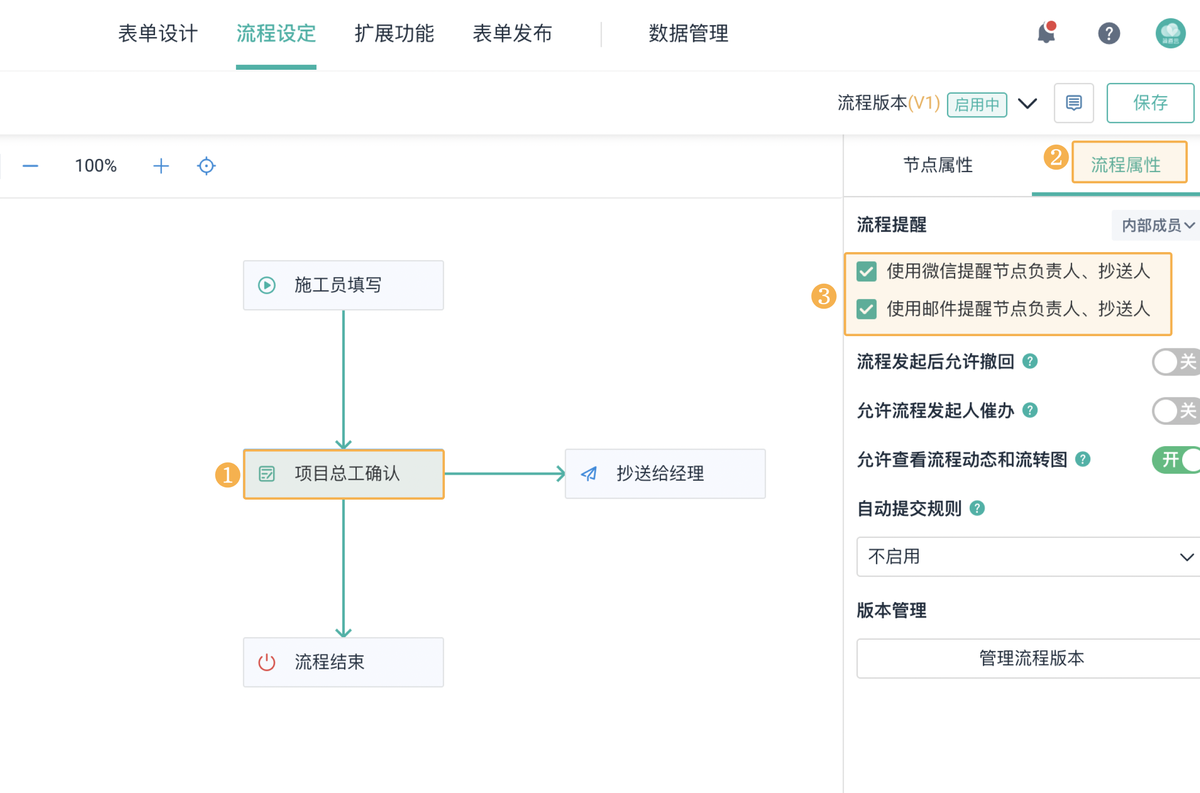The width and height of the screenshot is (1200, 793).
Task: Click the notification bell icon
Action: pos(1046,33)
